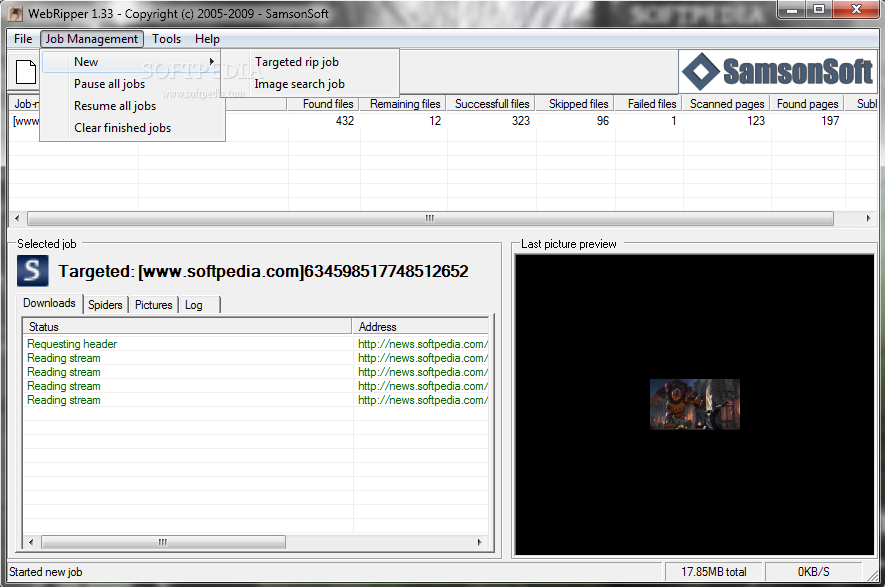885x587 pixels.
Task: Click the New submenu arrow
Action: click(x=212, y=62)
